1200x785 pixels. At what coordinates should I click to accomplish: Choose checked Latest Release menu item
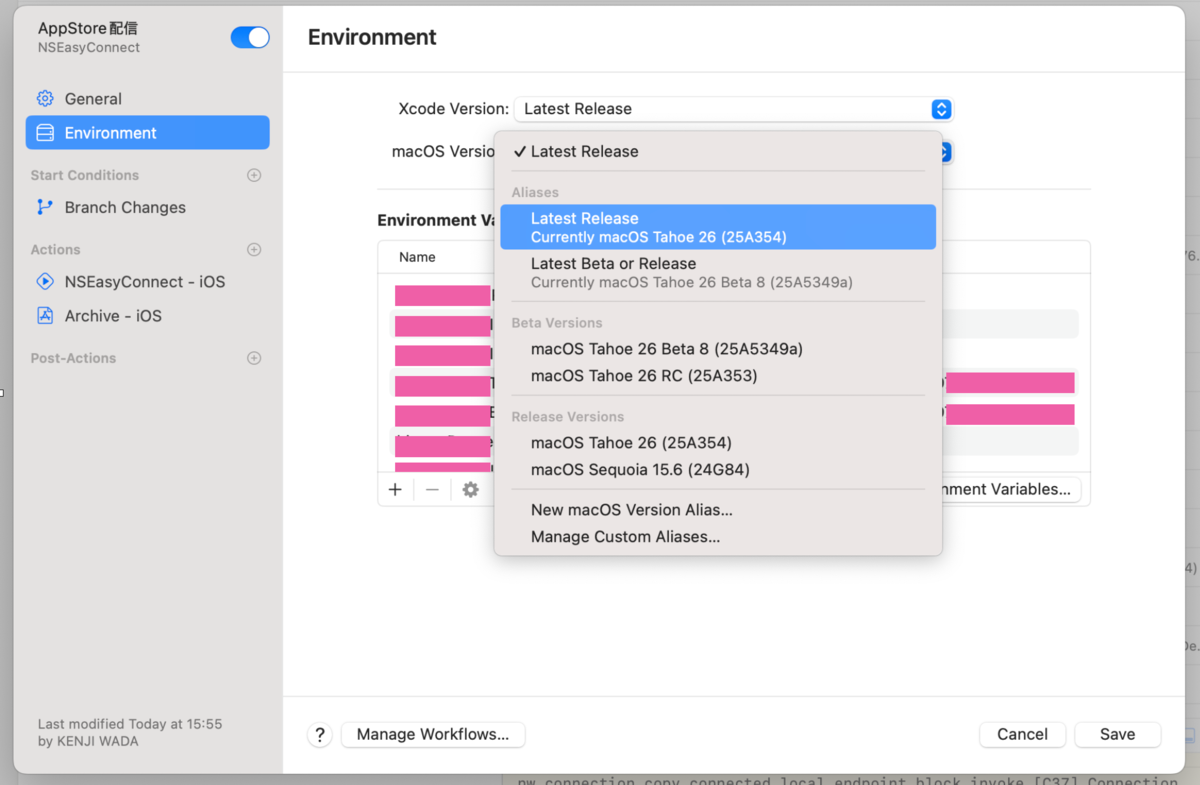tap(718, 152)
